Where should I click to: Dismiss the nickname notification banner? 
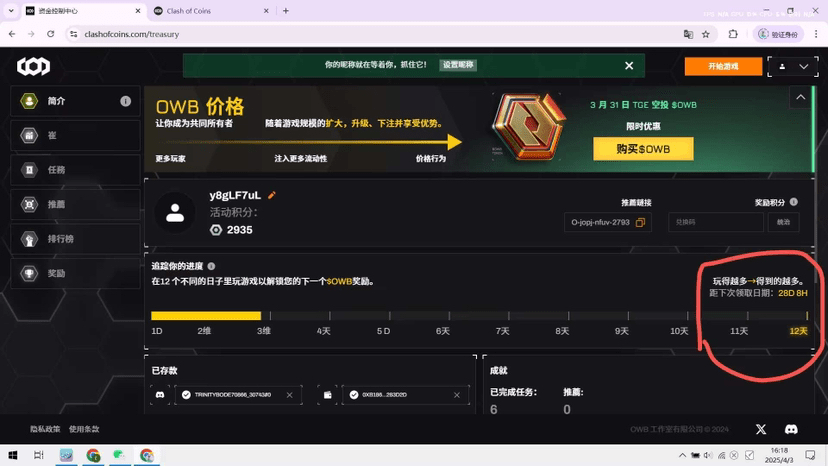[x=629, y=66]
